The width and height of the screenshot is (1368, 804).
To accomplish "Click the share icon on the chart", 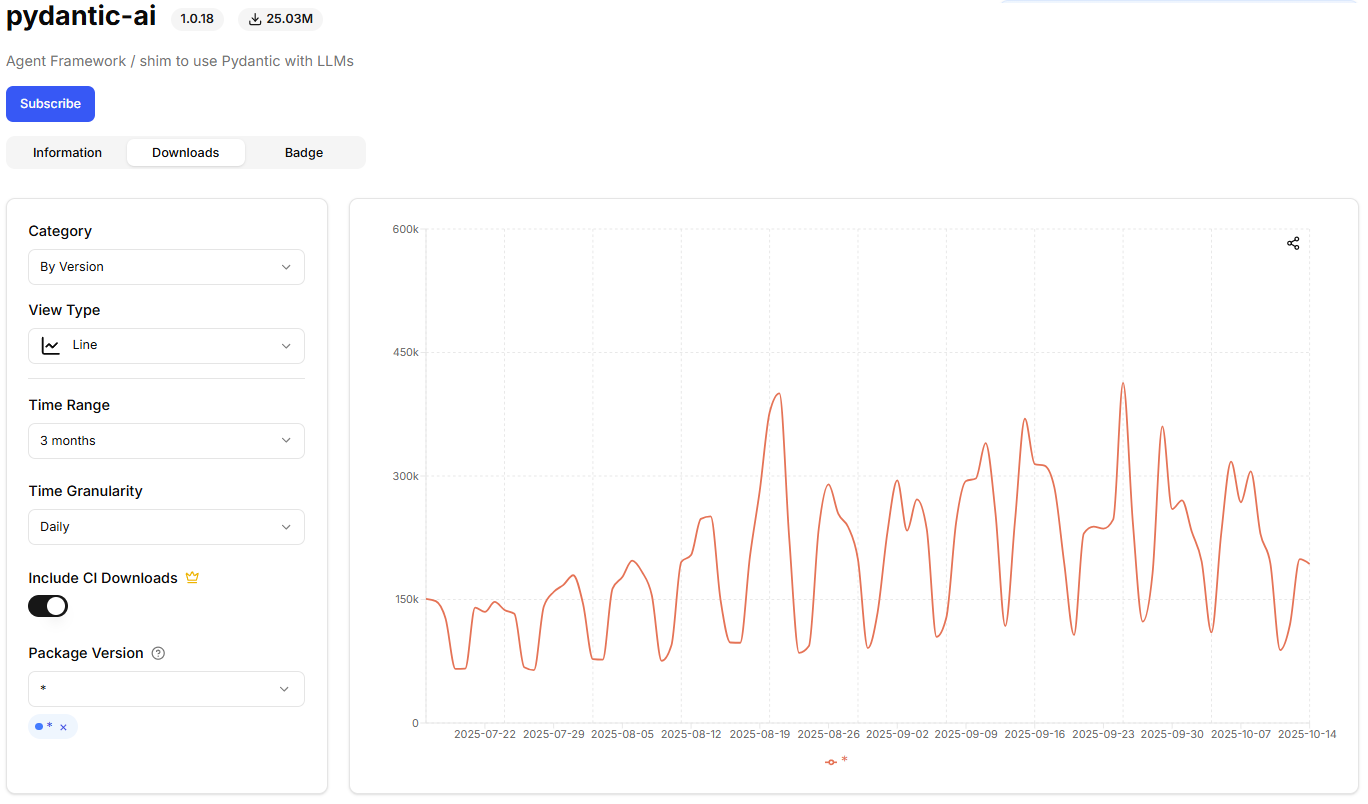I will [x=1293, y=243].
